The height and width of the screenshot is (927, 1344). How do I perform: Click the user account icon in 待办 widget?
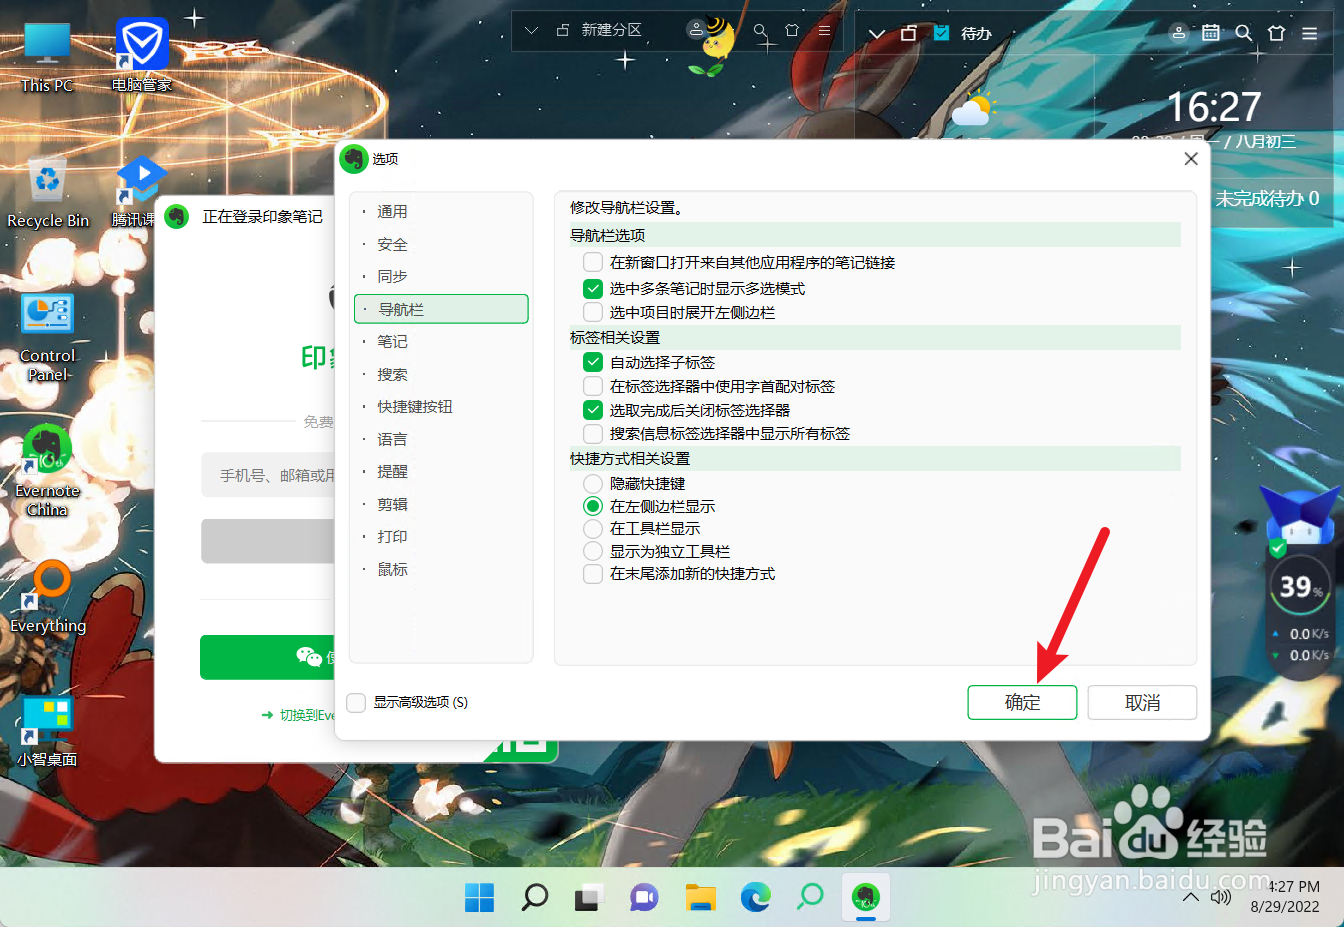click(x=1179, y=32)
